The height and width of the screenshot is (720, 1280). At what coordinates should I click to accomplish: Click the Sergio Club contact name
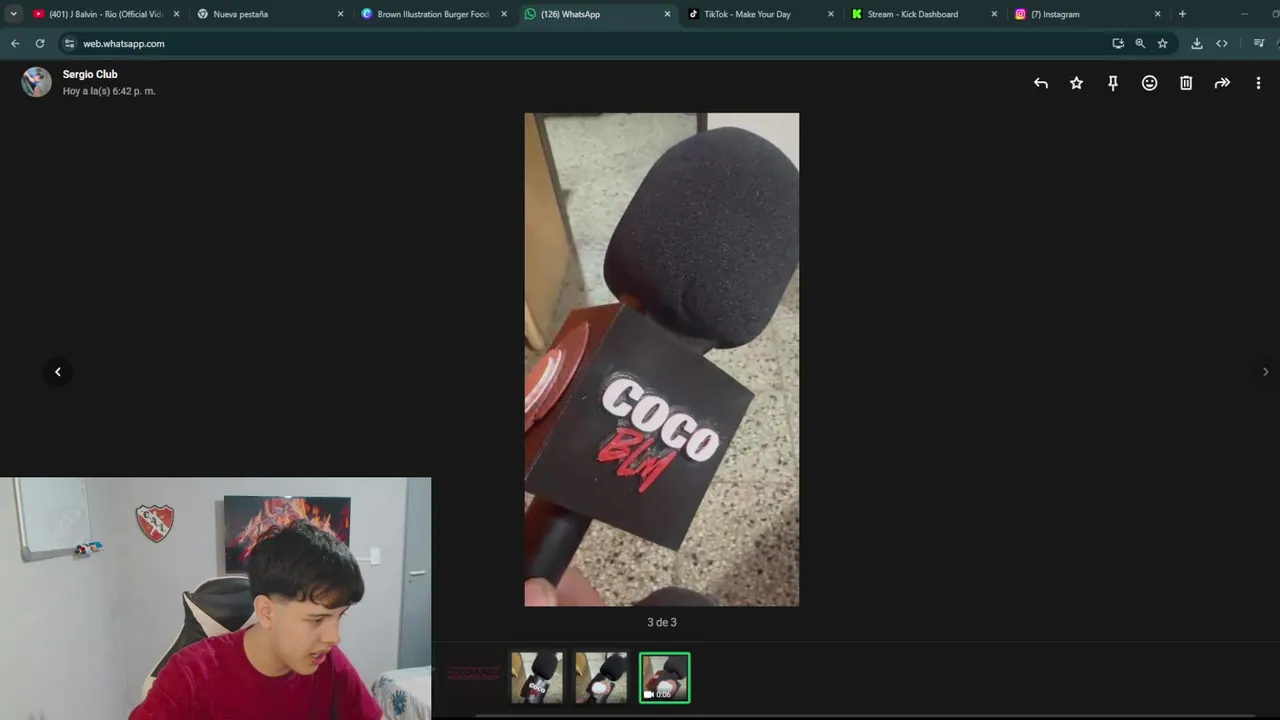[90, 74]
